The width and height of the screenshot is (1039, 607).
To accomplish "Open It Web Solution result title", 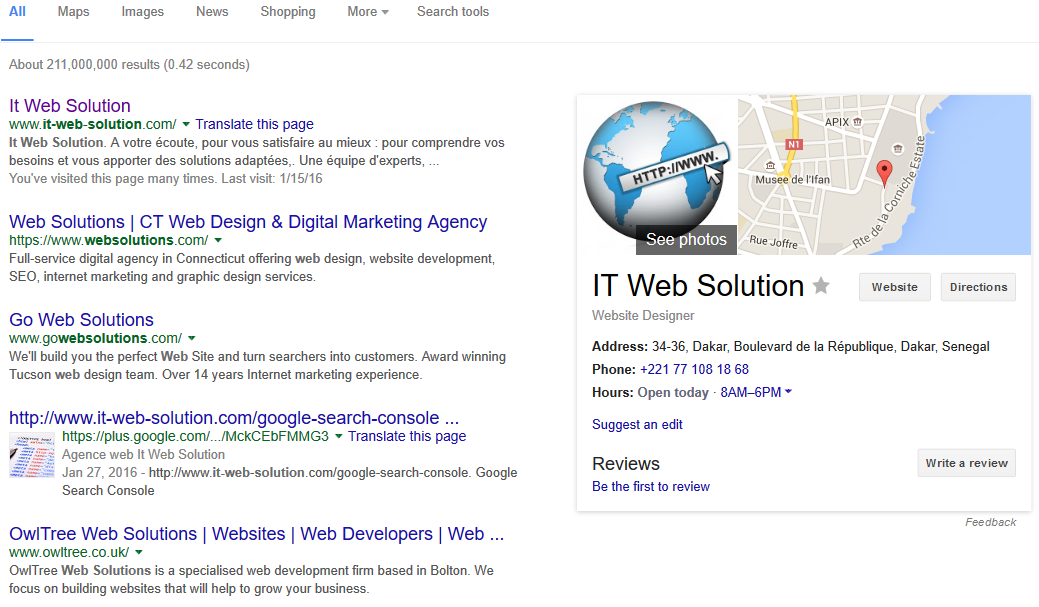I will (70, 106).
